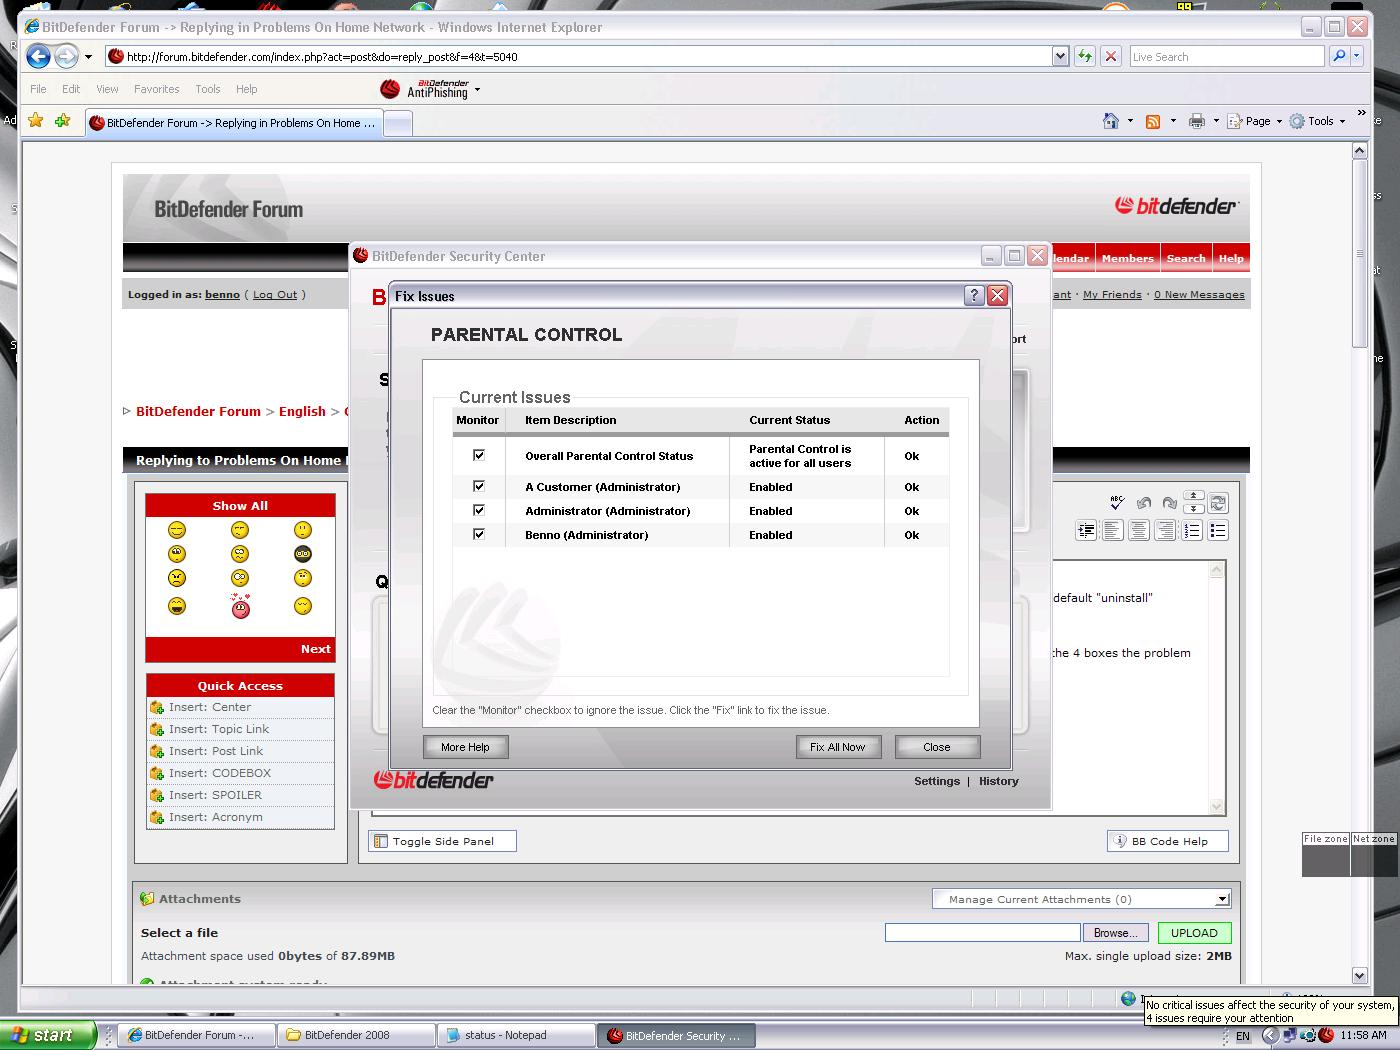Click the indent icon in editor toolbar

tap(1086, 531)
